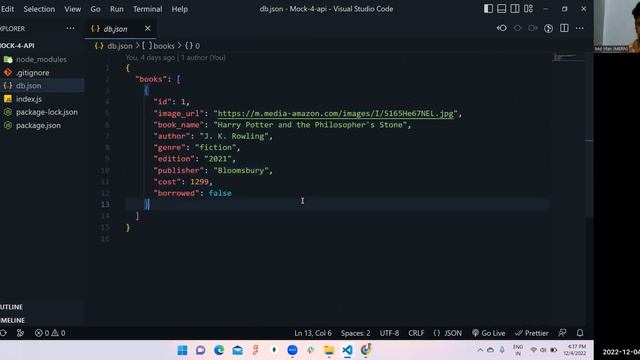Open the Help menu
This screenshot has width=640, height=360.
(x=180, y=9)
